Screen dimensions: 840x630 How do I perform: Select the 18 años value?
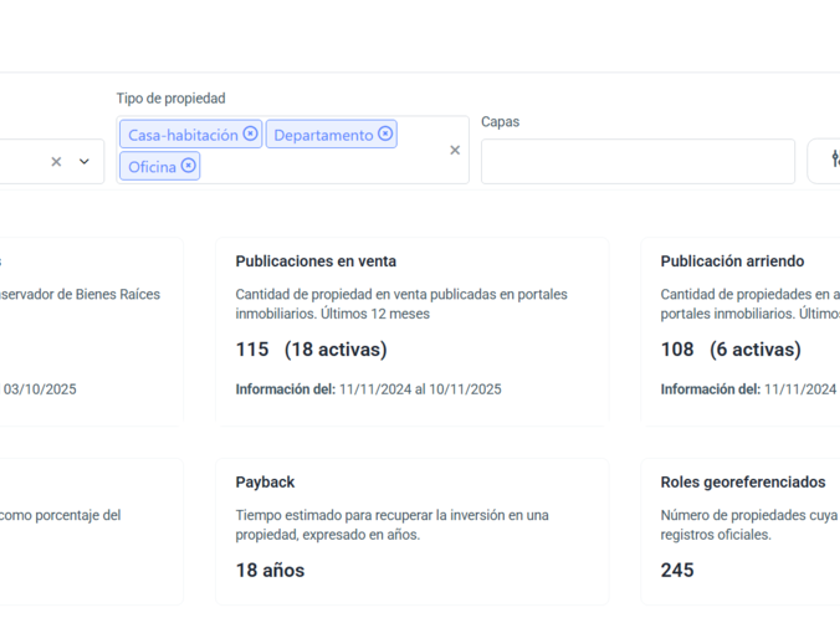pyautogui.click(x=270, y=570)
